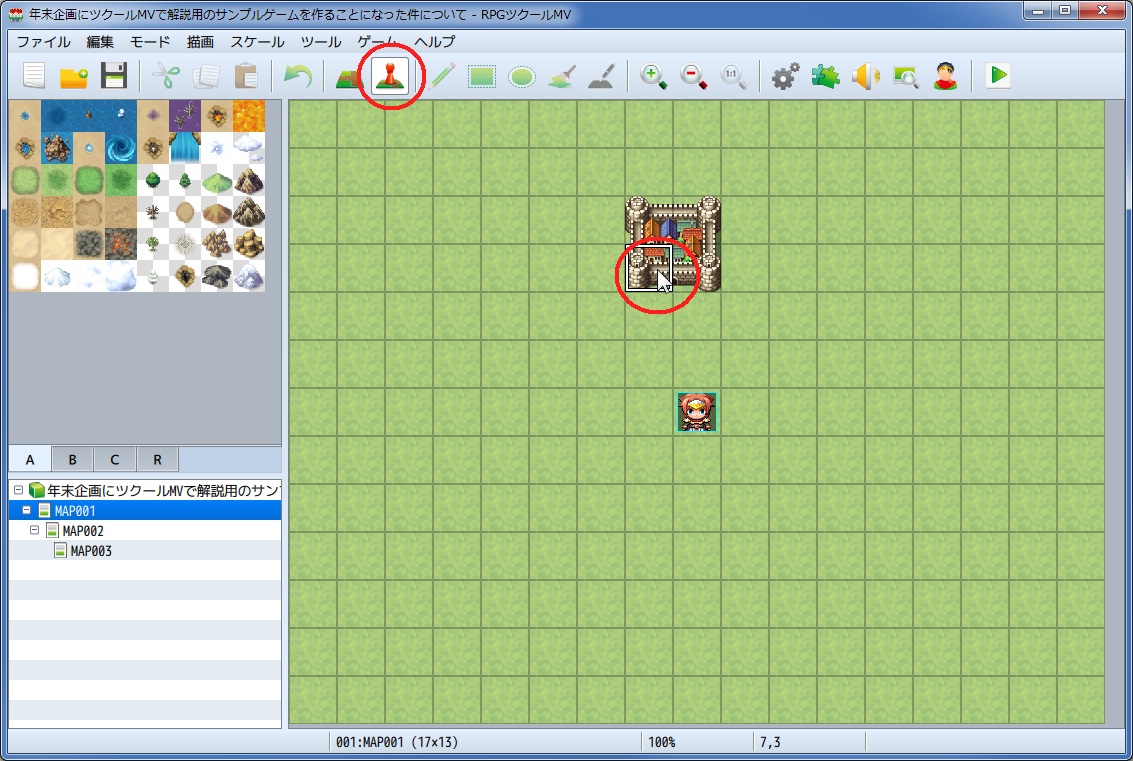Image resolution: width=1133 pixels, height=761 pixels.
Task: Create a new project with the blank-page icon
Action: point(34,75)
